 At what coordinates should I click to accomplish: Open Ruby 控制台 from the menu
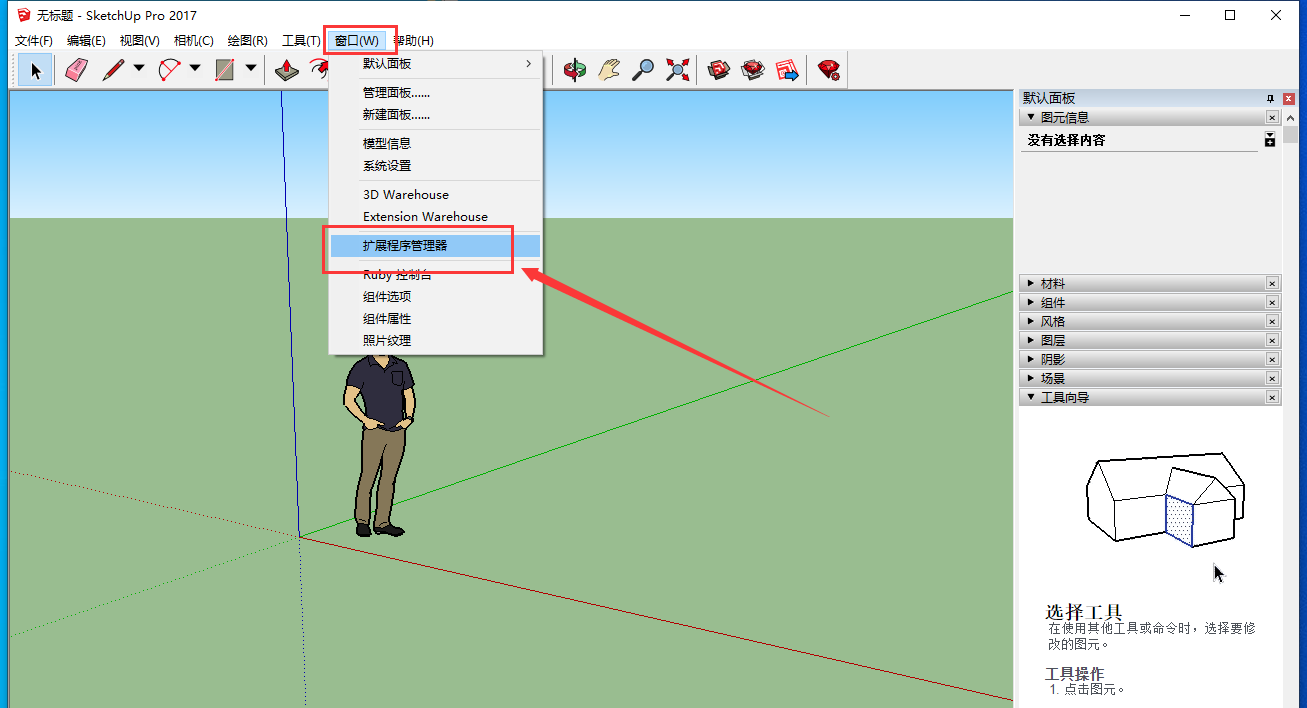[x=436, y=275]
